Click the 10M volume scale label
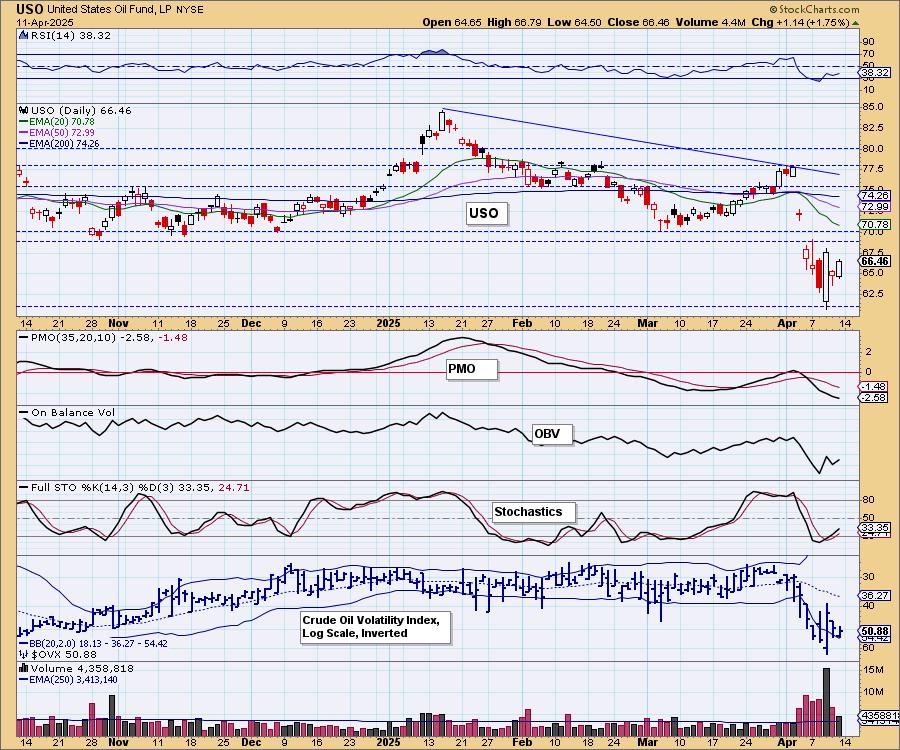 873,691
